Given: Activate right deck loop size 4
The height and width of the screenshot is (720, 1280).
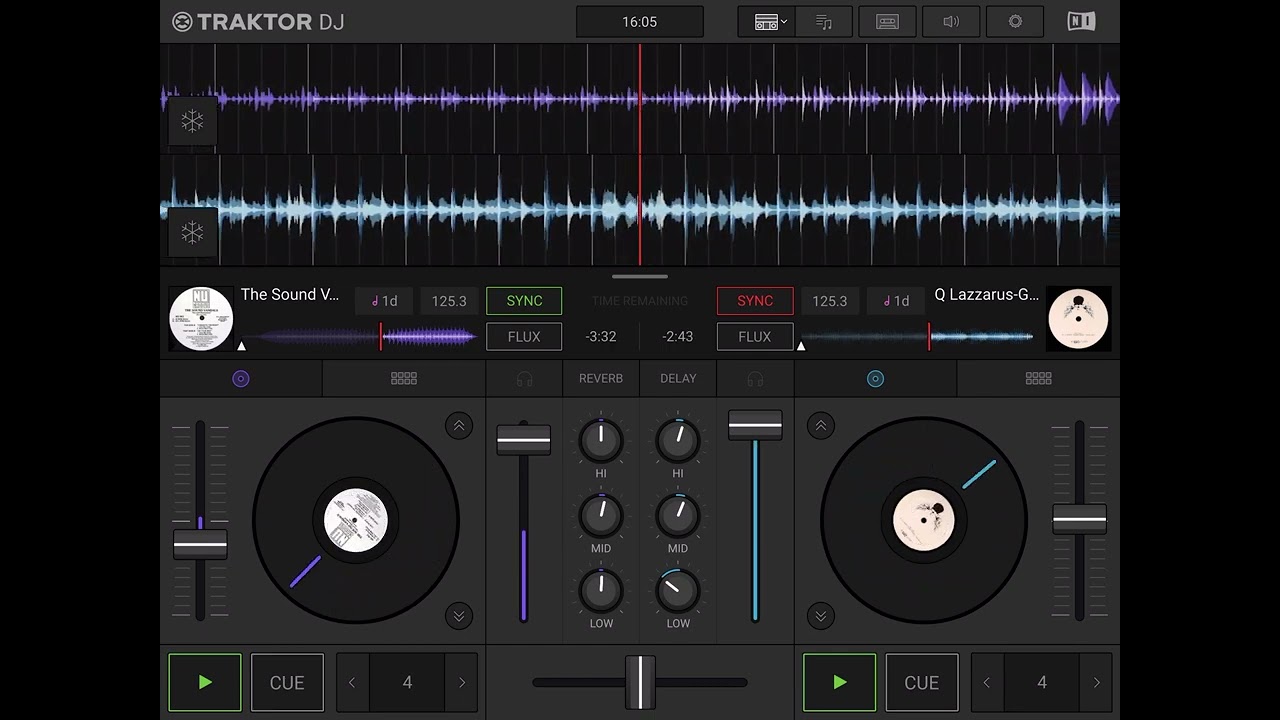Looking at the screenshot, I should (1042, 683).
